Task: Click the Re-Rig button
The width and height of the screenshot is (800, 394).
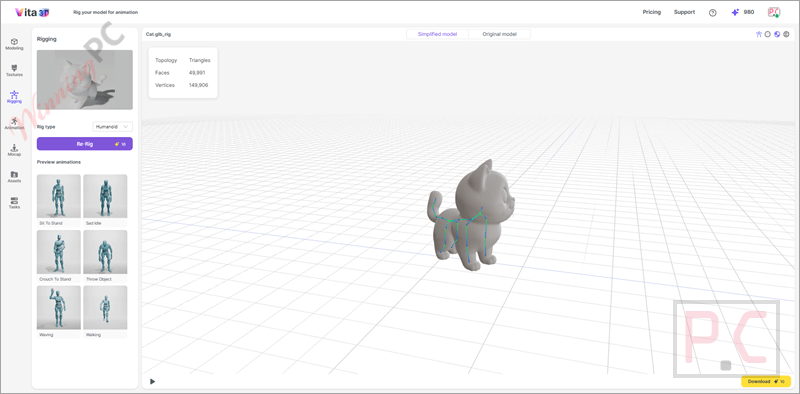Action: 85,144
